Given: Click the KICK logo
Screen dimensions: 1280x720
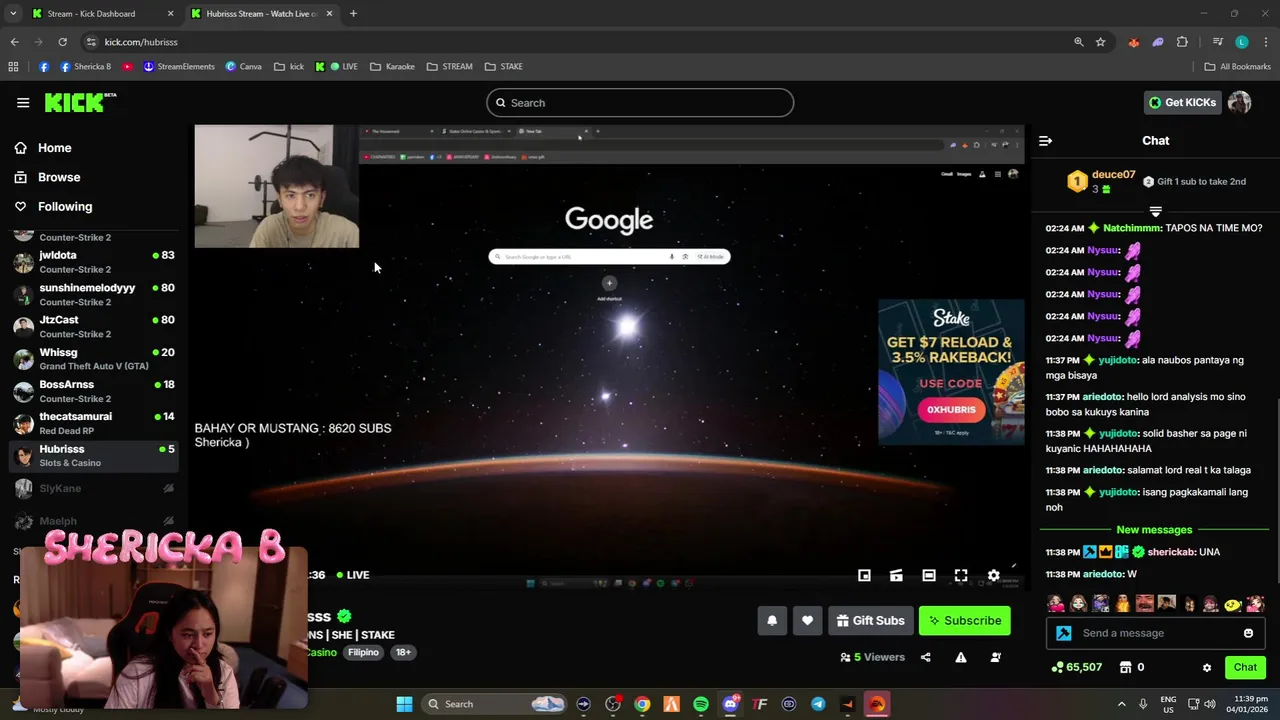Looking at the screenshot, I should [80, 102].
